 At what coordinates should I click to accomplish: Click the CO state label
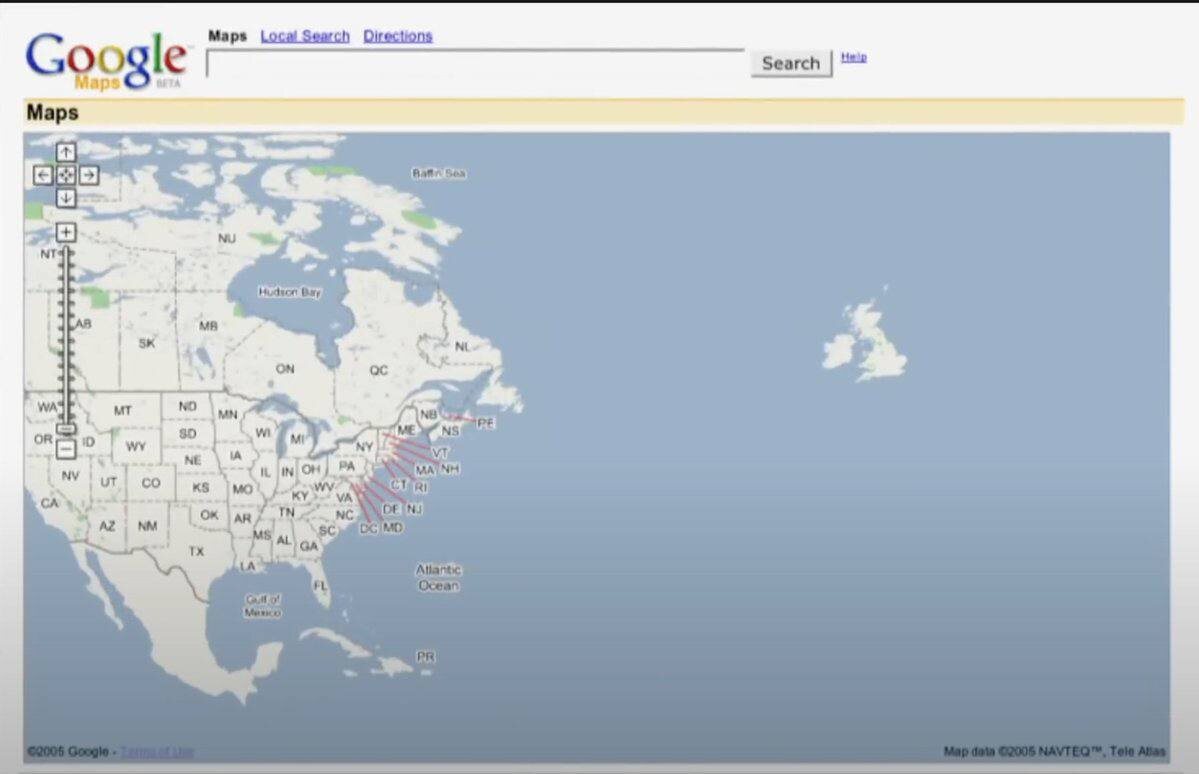[x=151, y=483]
